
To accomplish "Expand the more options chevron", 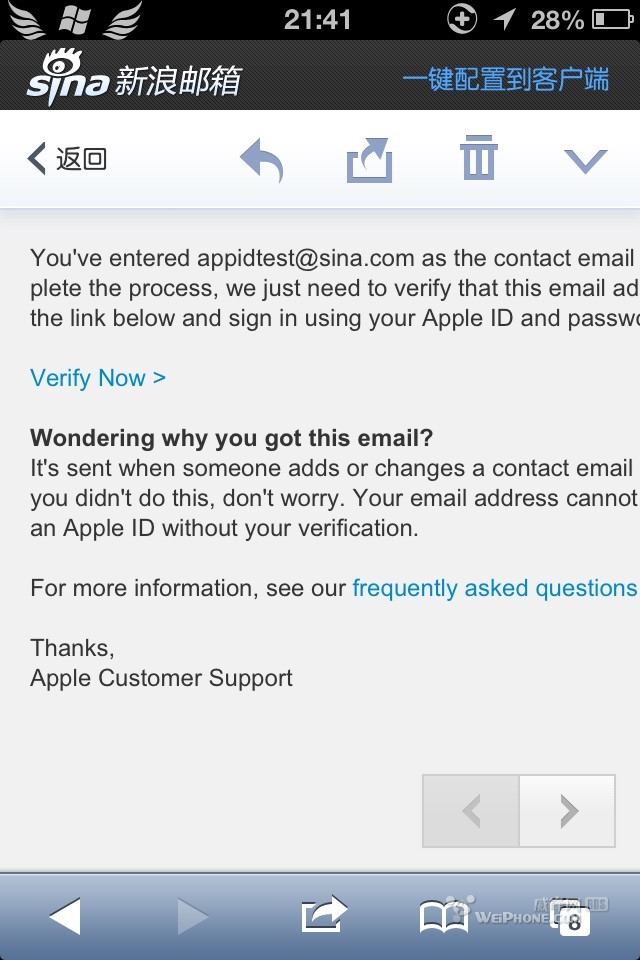I will pyautogui.click(x=585, y=160).
